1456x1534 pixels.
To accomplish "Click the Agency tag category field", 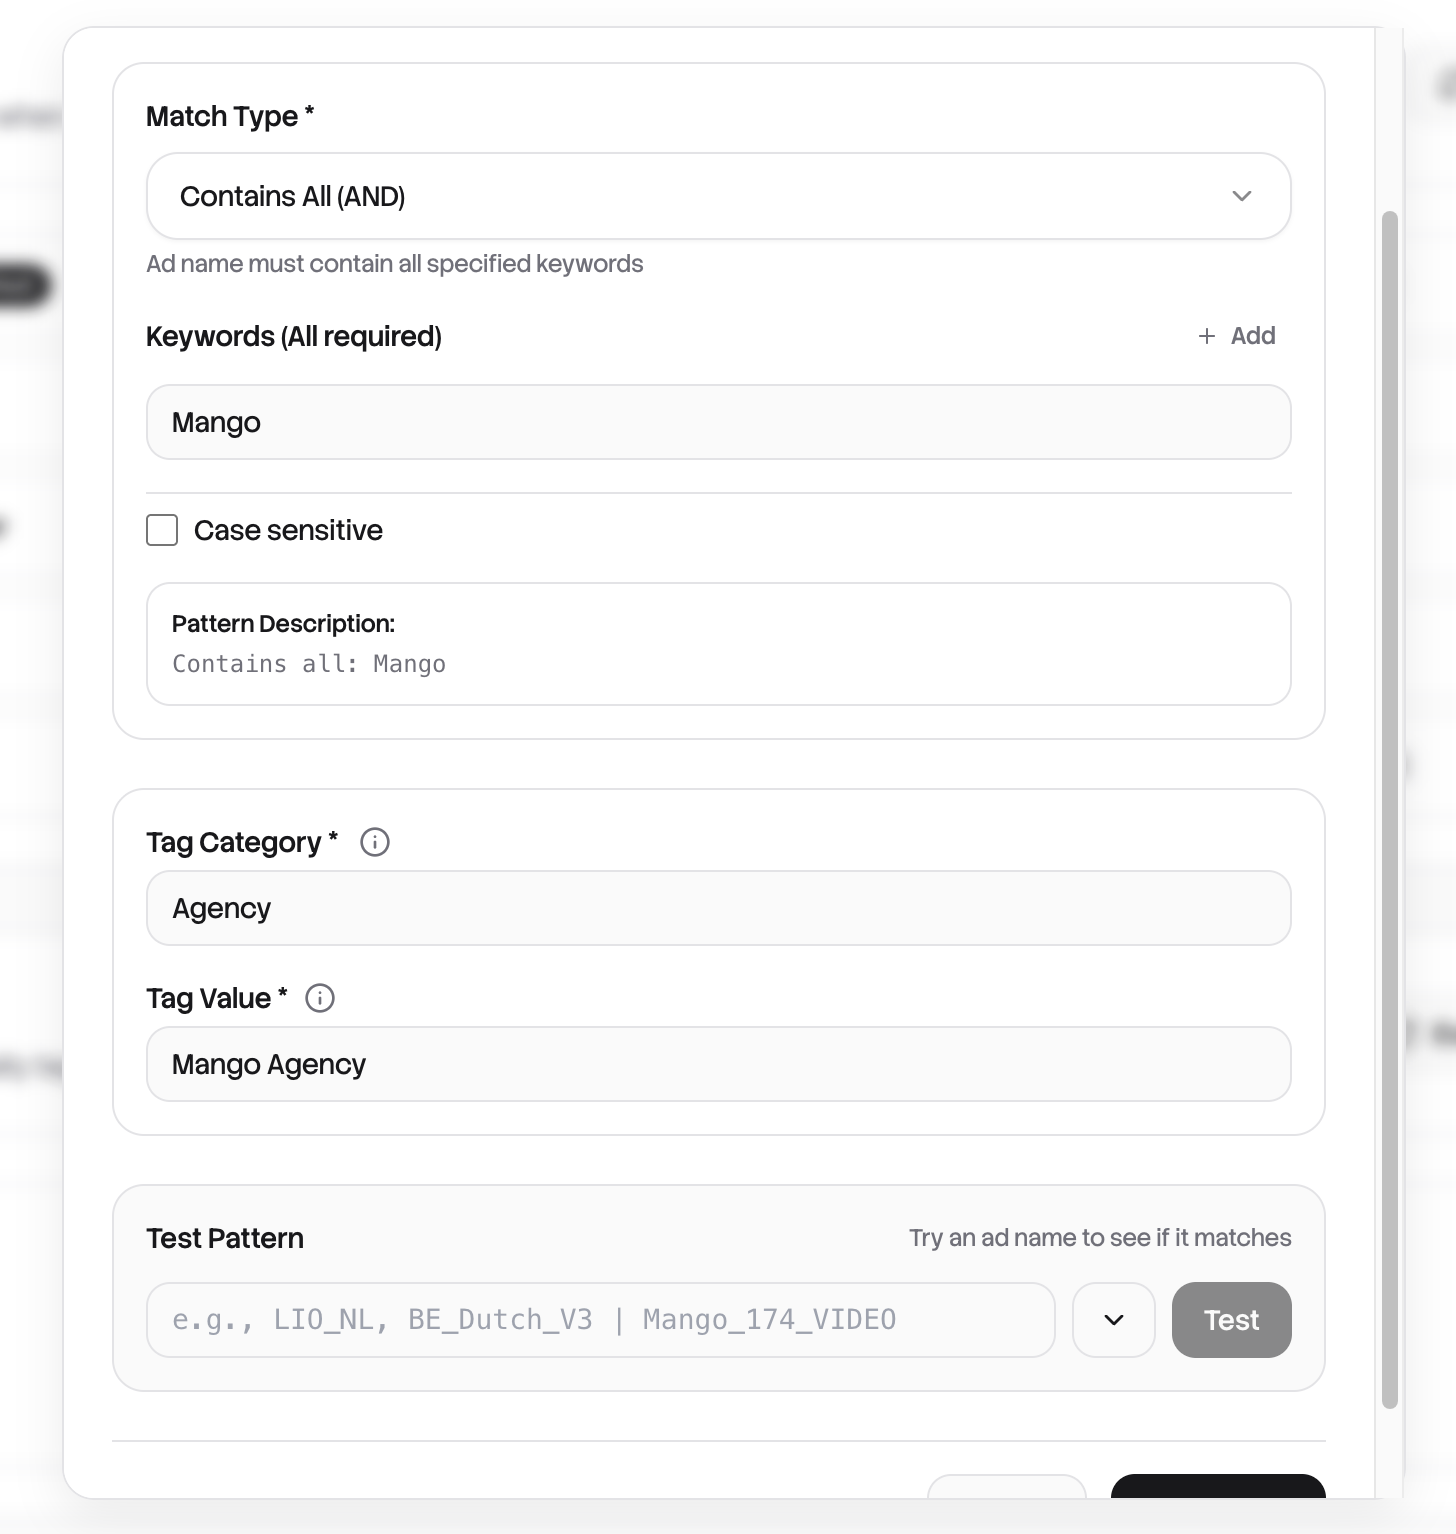I will [719, 907].
